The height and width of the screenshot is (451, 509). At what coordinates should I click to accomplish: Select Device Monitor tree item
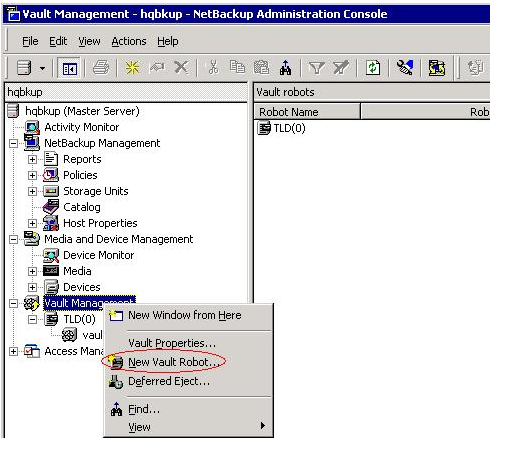pyautogui.click(x=98, y=255)
